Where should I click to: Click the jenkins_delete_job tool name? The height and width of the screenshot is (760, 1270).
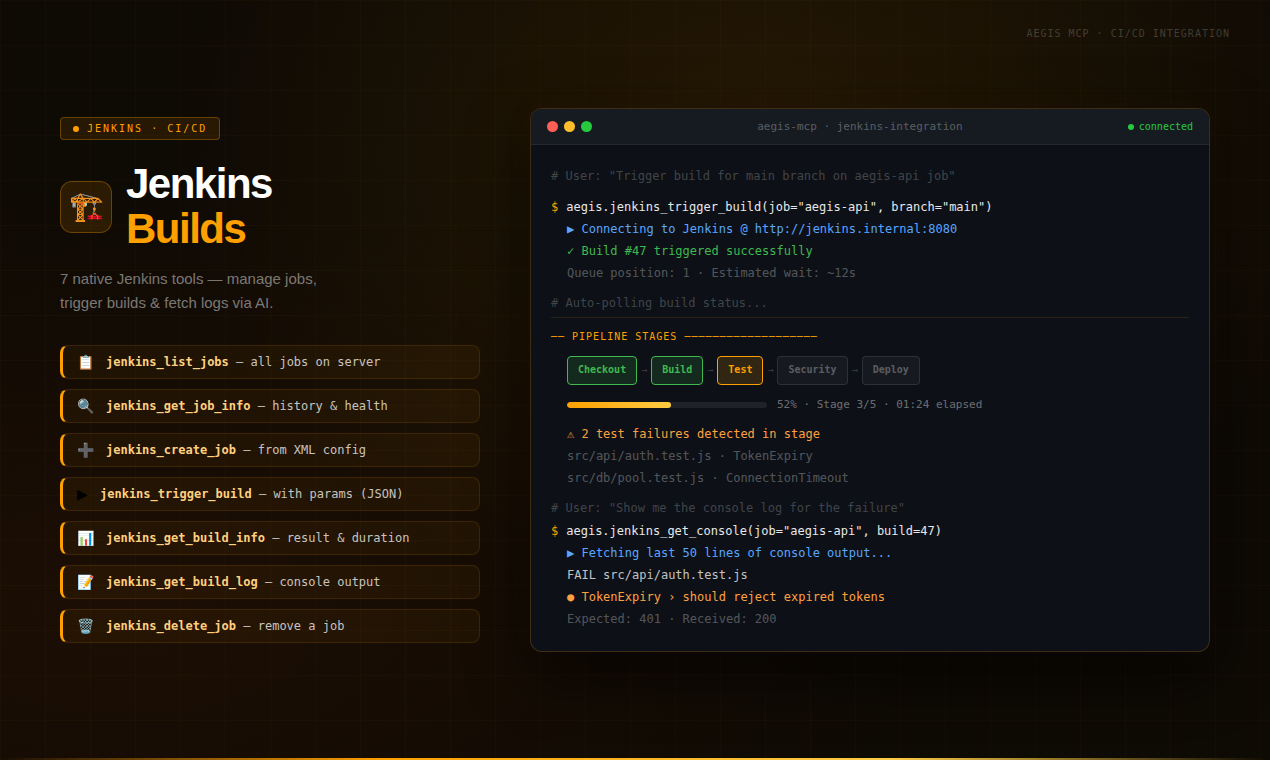[x=171, y=626]
